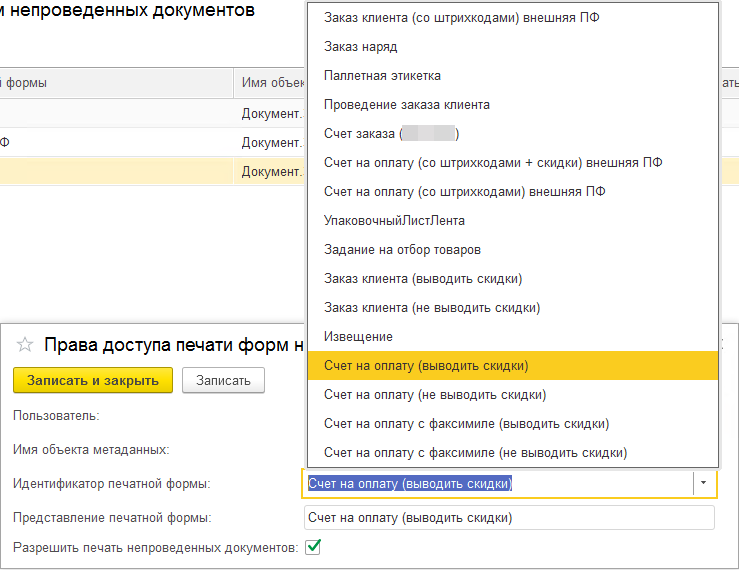Screen dimensions: 739x570
Task: Choose 'Заказ клиента (выводить скидки)'
Action: click(423, 278)
